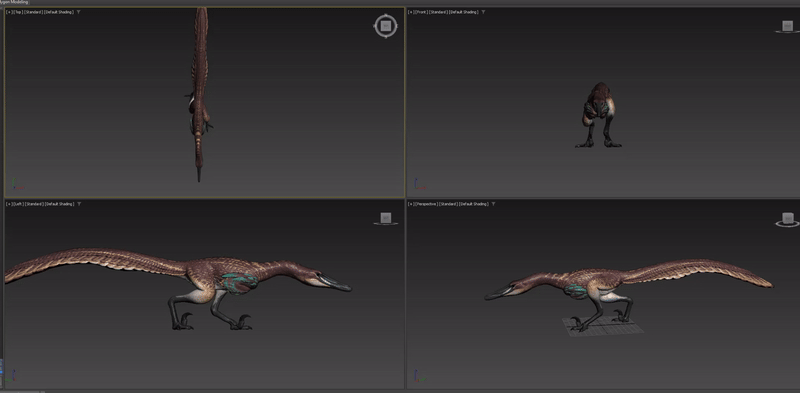Open the Perspective viewport [+] general menu

click(x=411, y=204)
